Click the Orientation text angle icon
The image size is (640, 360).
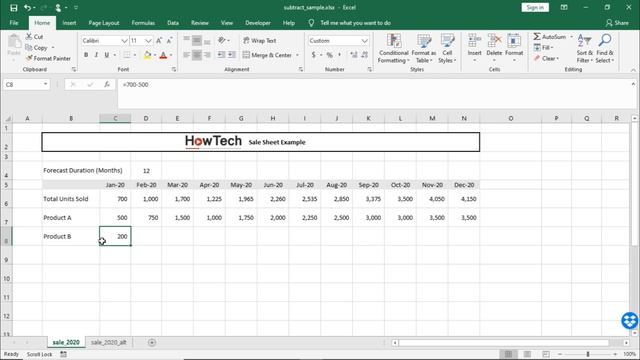pos(222,40)
